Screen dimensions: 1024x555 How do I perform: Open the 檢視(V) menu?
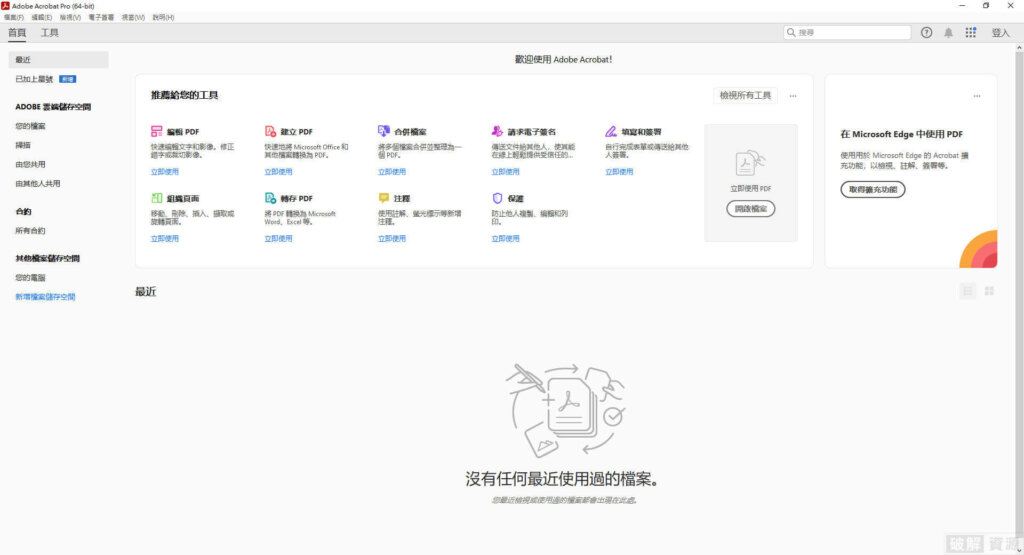(70, 18)
